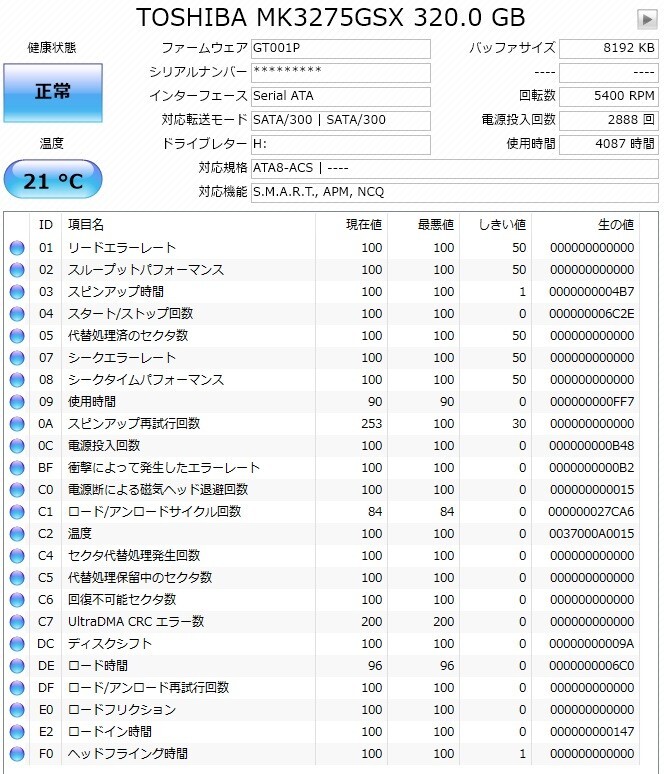Click the power-on count field 2888 回
Image resolution: width=664 pixels, height=774 pixels.
click(x=609, y=120)
